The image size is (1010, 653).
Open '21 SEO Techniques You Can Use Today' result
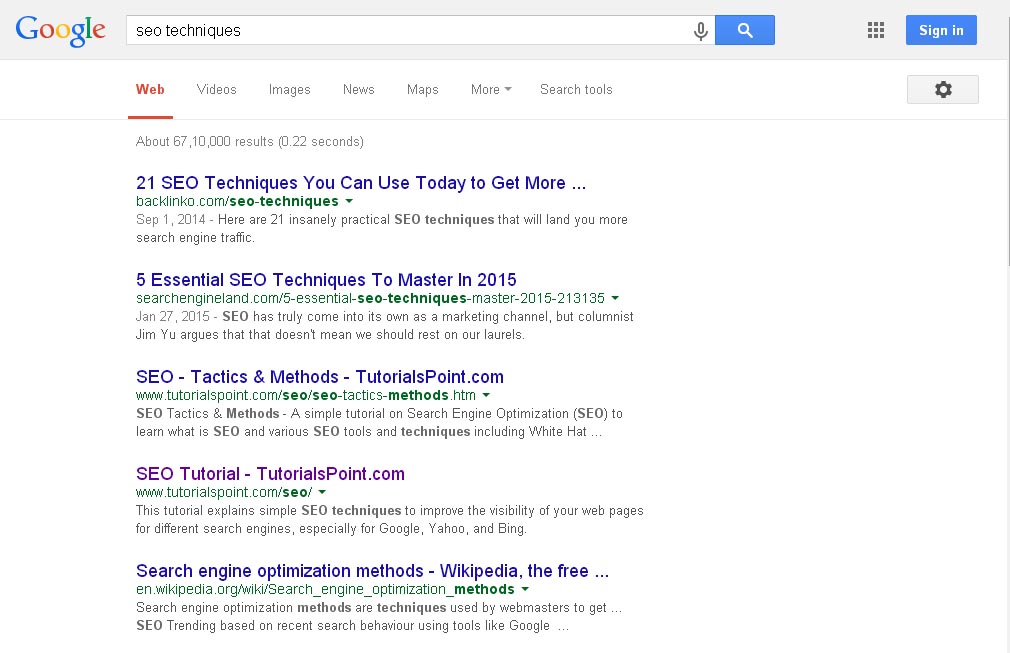pos(361,183)
